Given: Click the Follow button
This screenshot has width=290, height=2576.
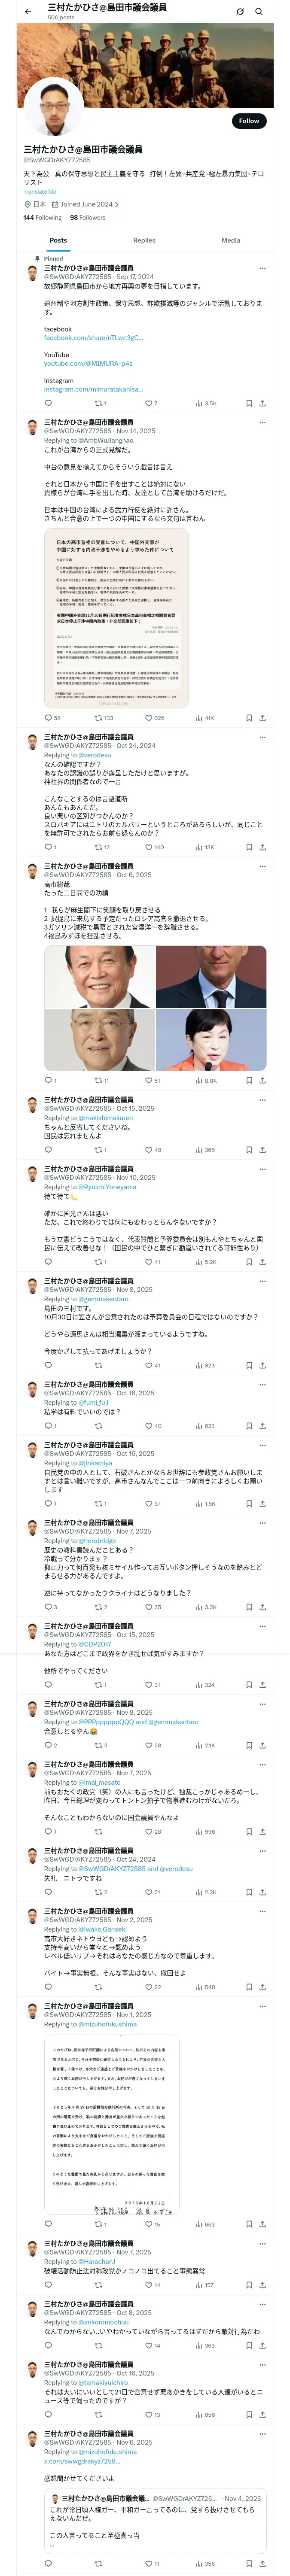Looking at the screenshot, I should pos(248,121).
